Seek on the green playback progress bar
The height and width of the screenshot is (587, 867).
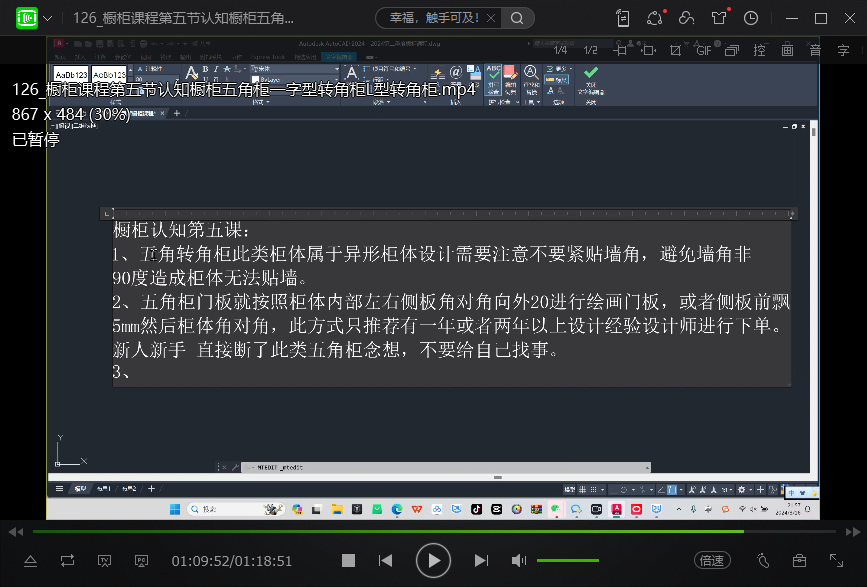click(x=434, y=532)
